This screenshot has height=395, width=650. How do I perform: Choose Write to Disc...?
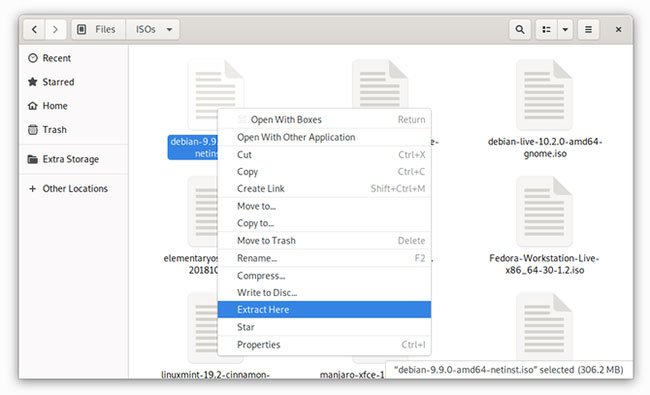324,293
